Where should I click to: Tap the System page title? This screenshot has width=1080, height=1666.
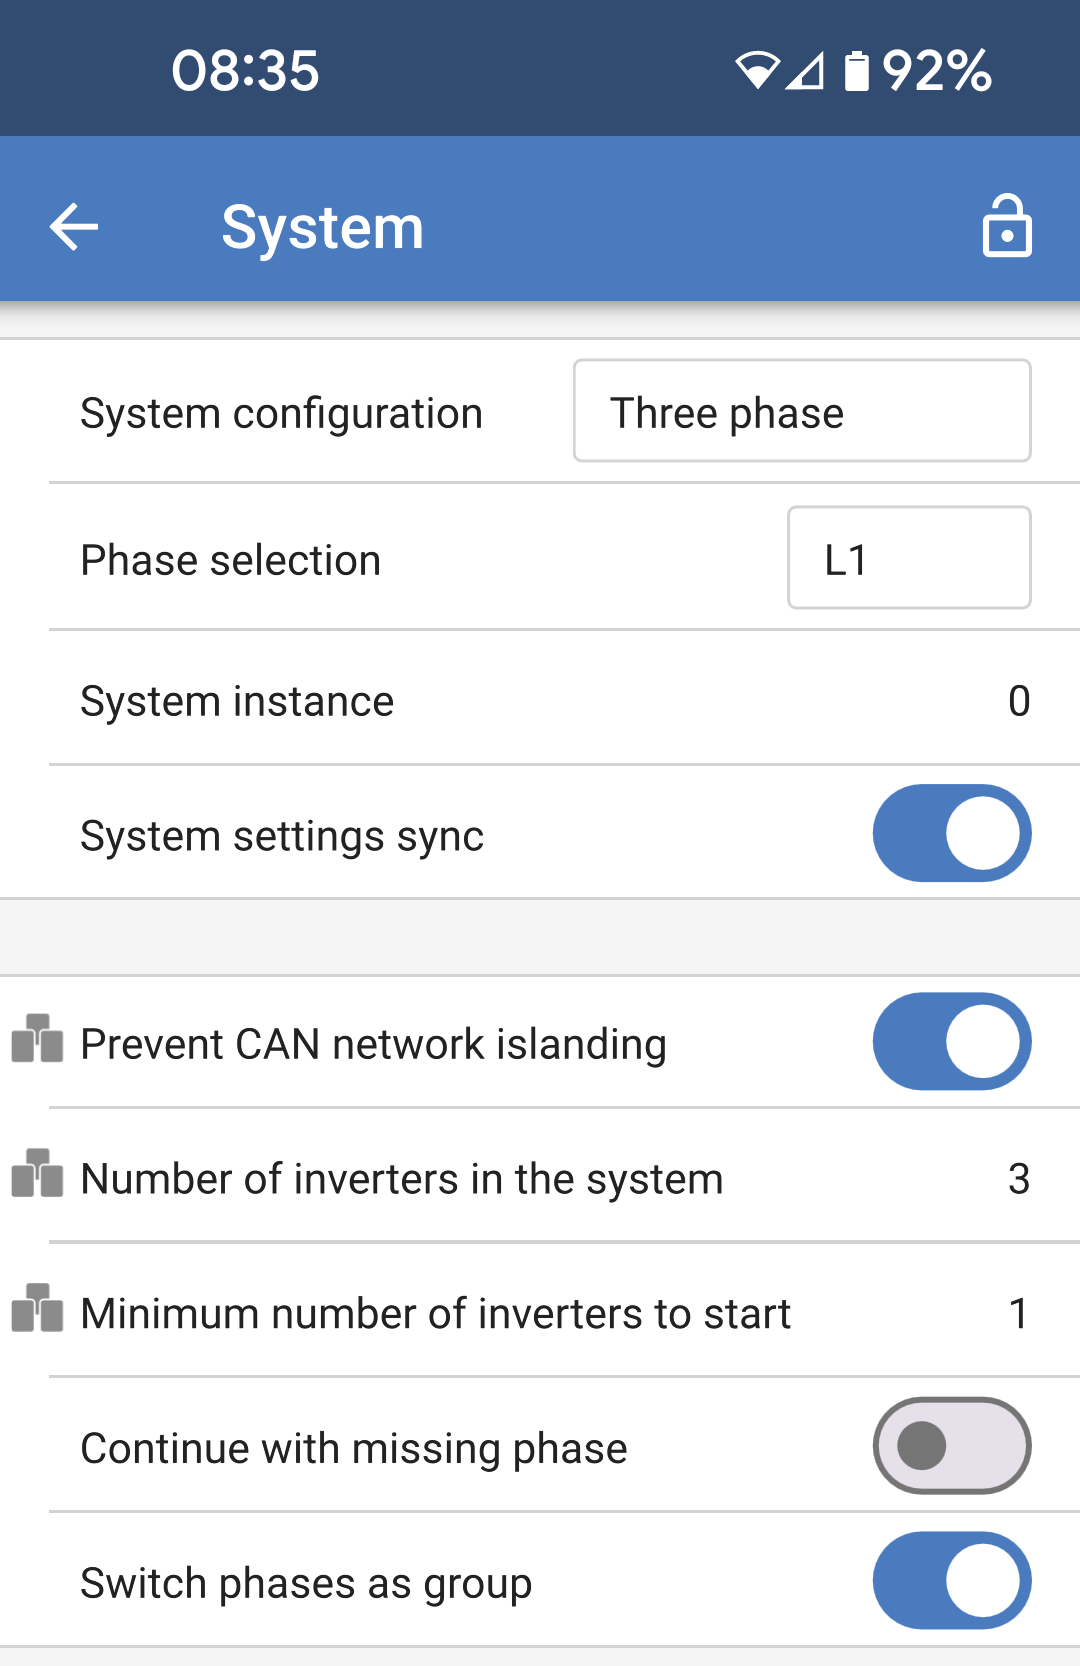tap(322, 228)
